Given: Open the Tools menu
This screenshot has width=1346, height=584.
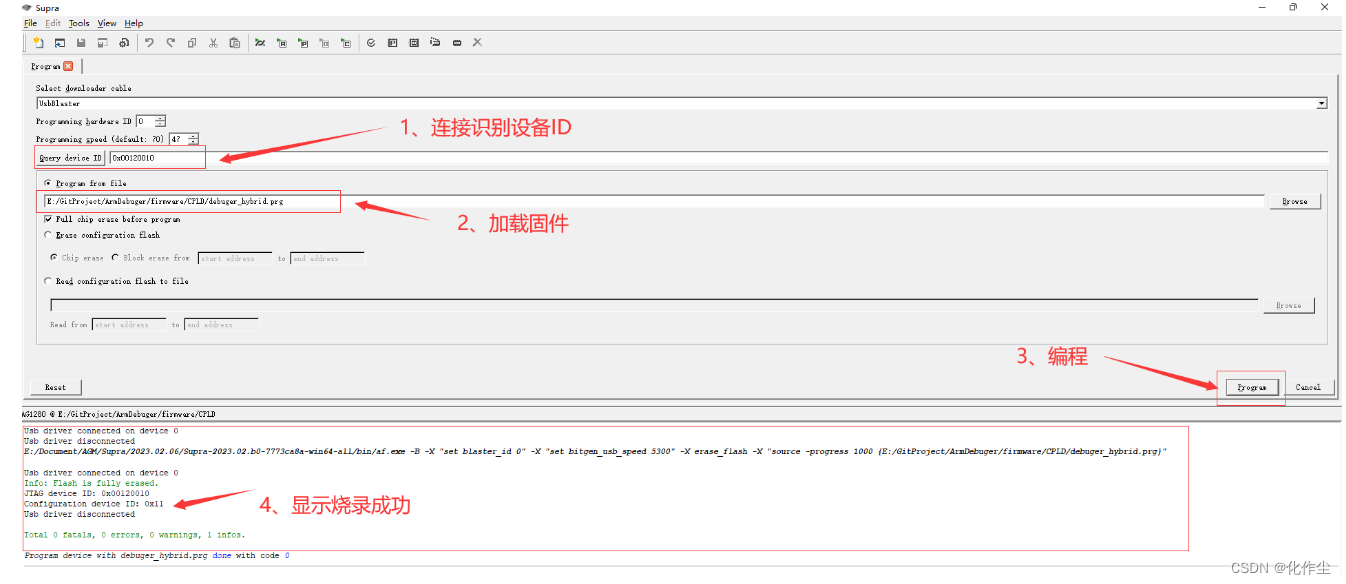Looking at the screenshot, I should tap(79, 23).
